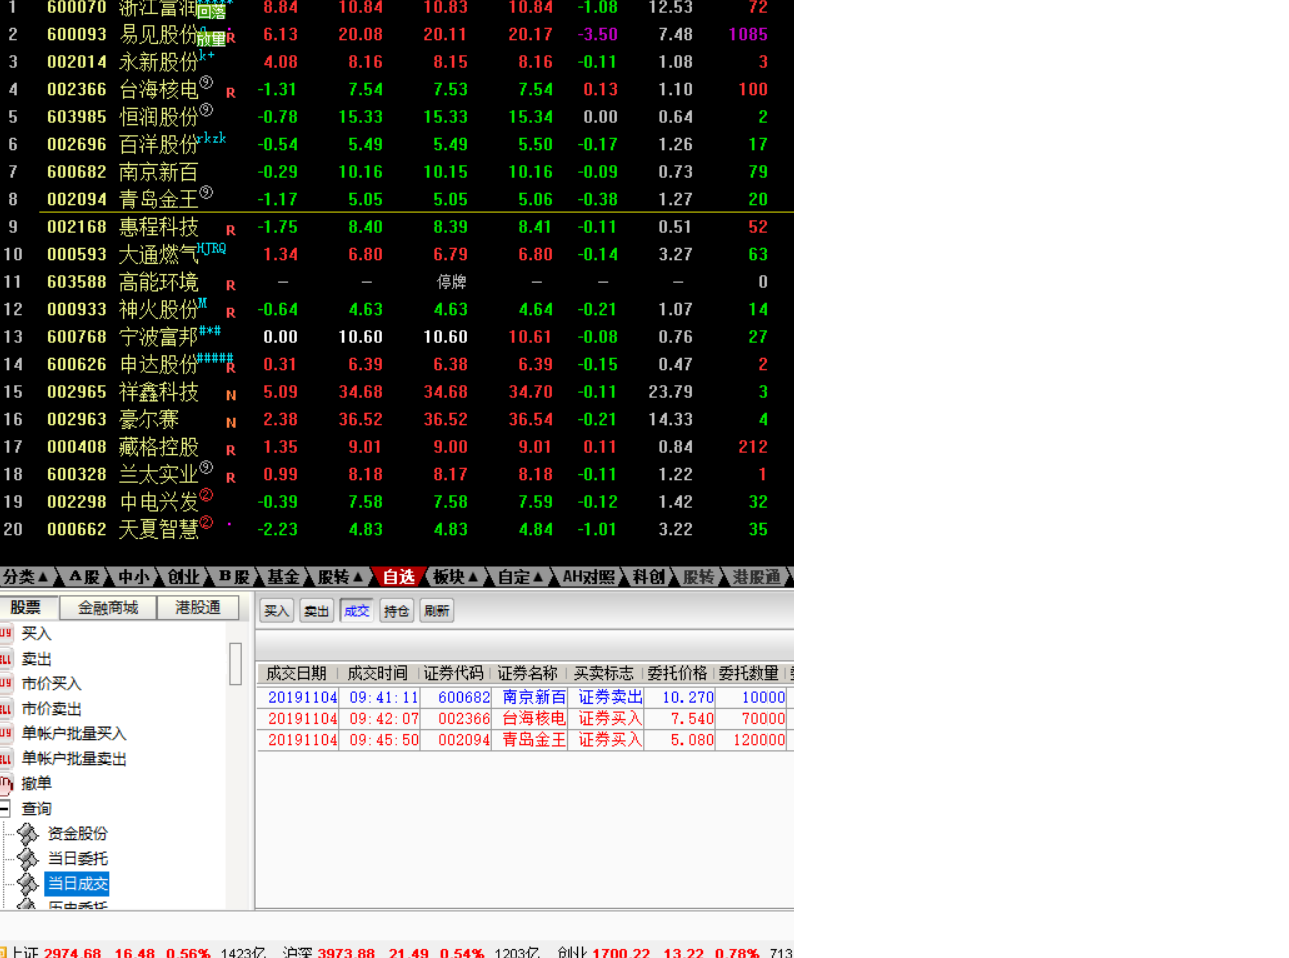Open the 自定 dropdown tab
Screen dimensions: 1289x958
pyautogui.click(x=520, y=577)
